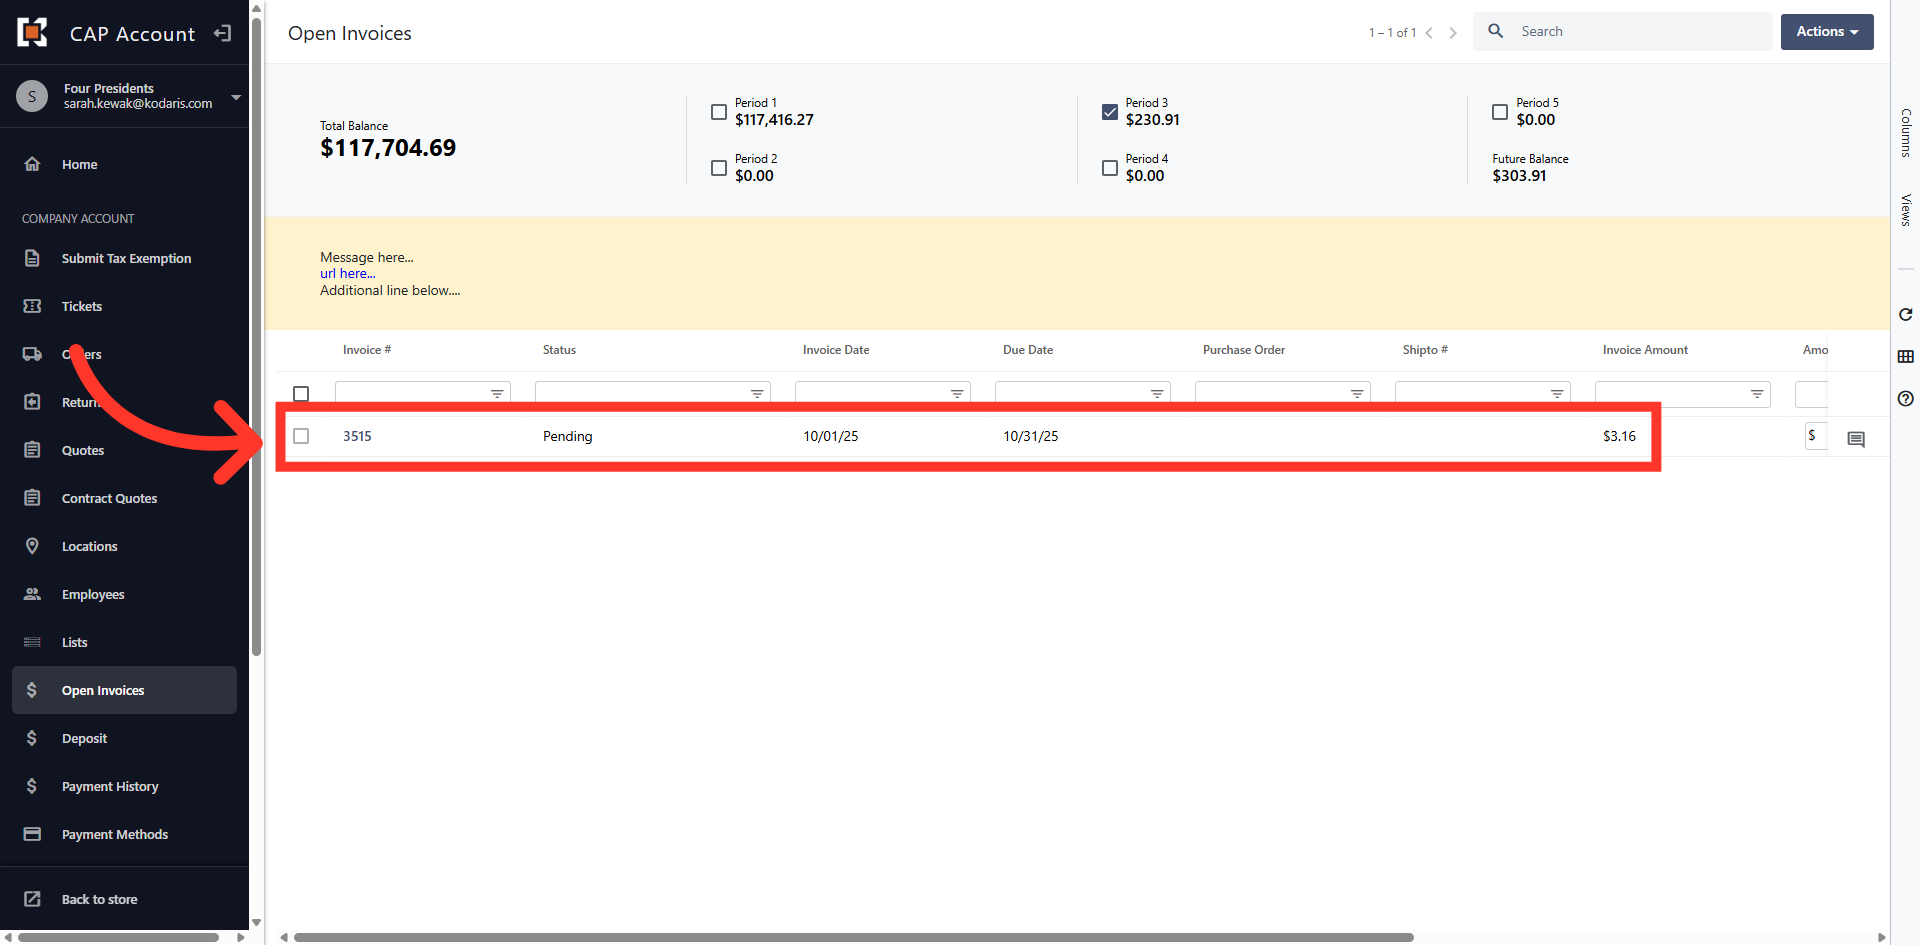The height and width of the screenshot is (945, 1920).
Task: Open the Payment History menu item
Action: tap(124, 786)
